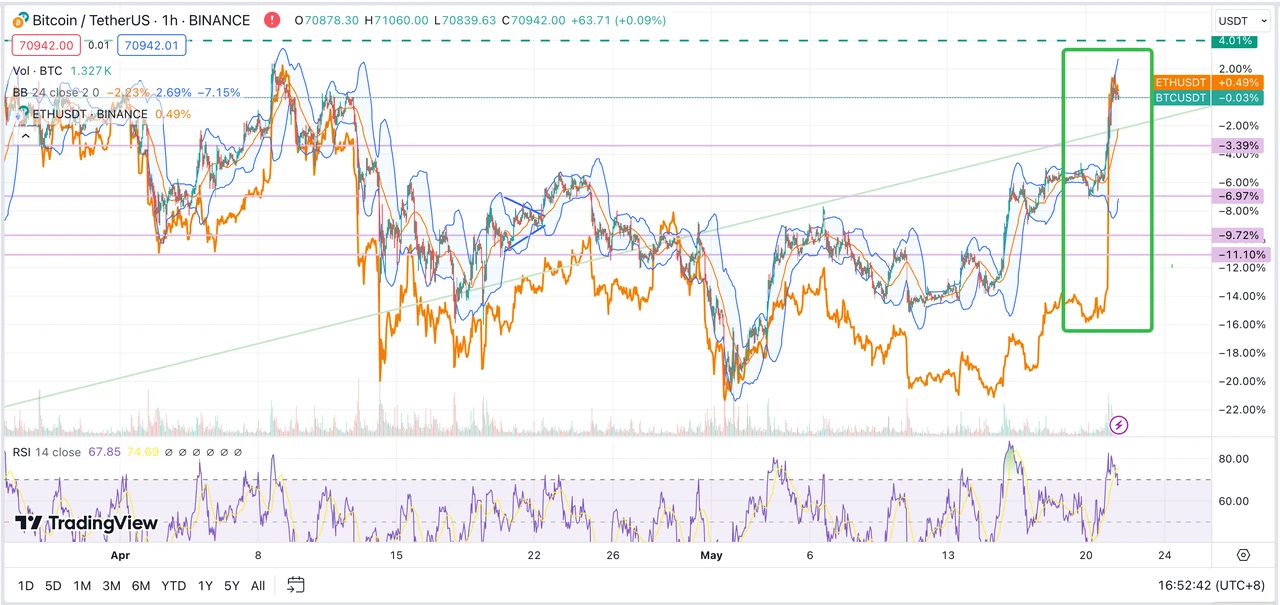Click the ETHUSDT orange price scale label

[1181, 82]
